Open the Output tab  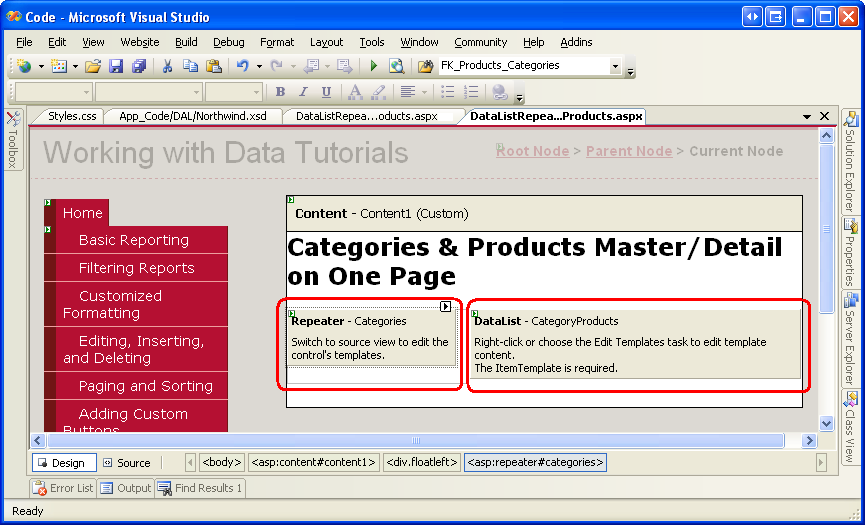tap(126, 488)
